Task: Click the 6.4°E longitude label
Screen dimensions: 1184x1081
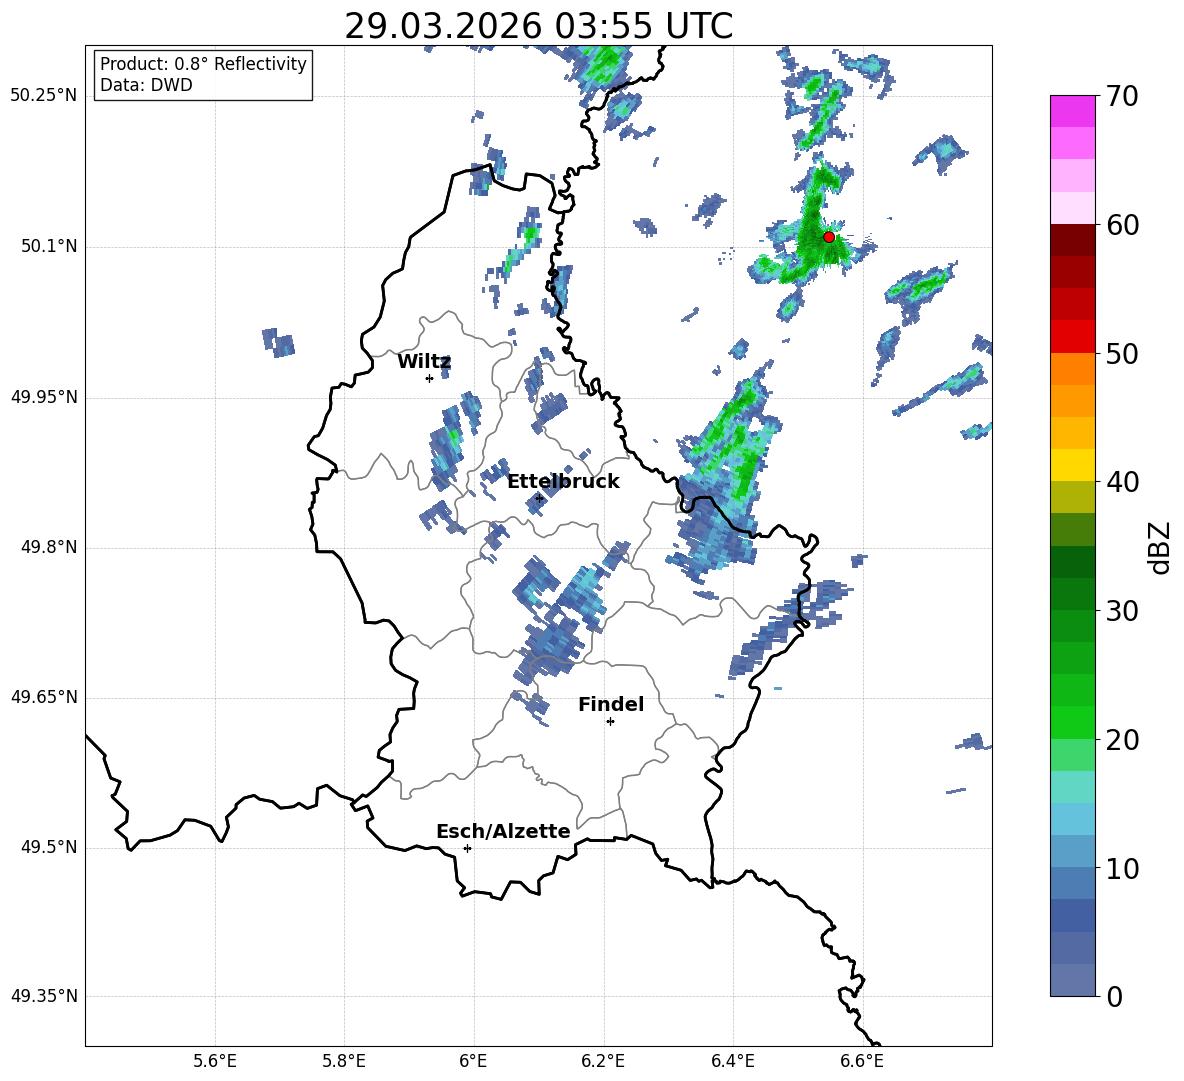Action: click(x=732, y=1061)
